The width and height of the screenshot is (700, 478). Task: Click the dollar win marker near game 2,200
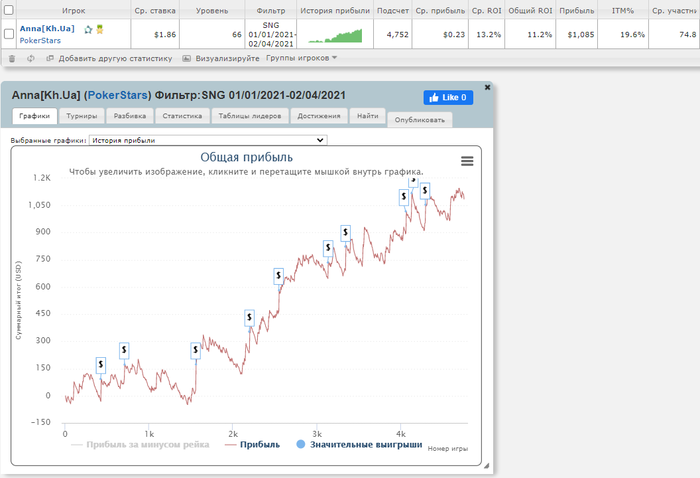[250, 318]
